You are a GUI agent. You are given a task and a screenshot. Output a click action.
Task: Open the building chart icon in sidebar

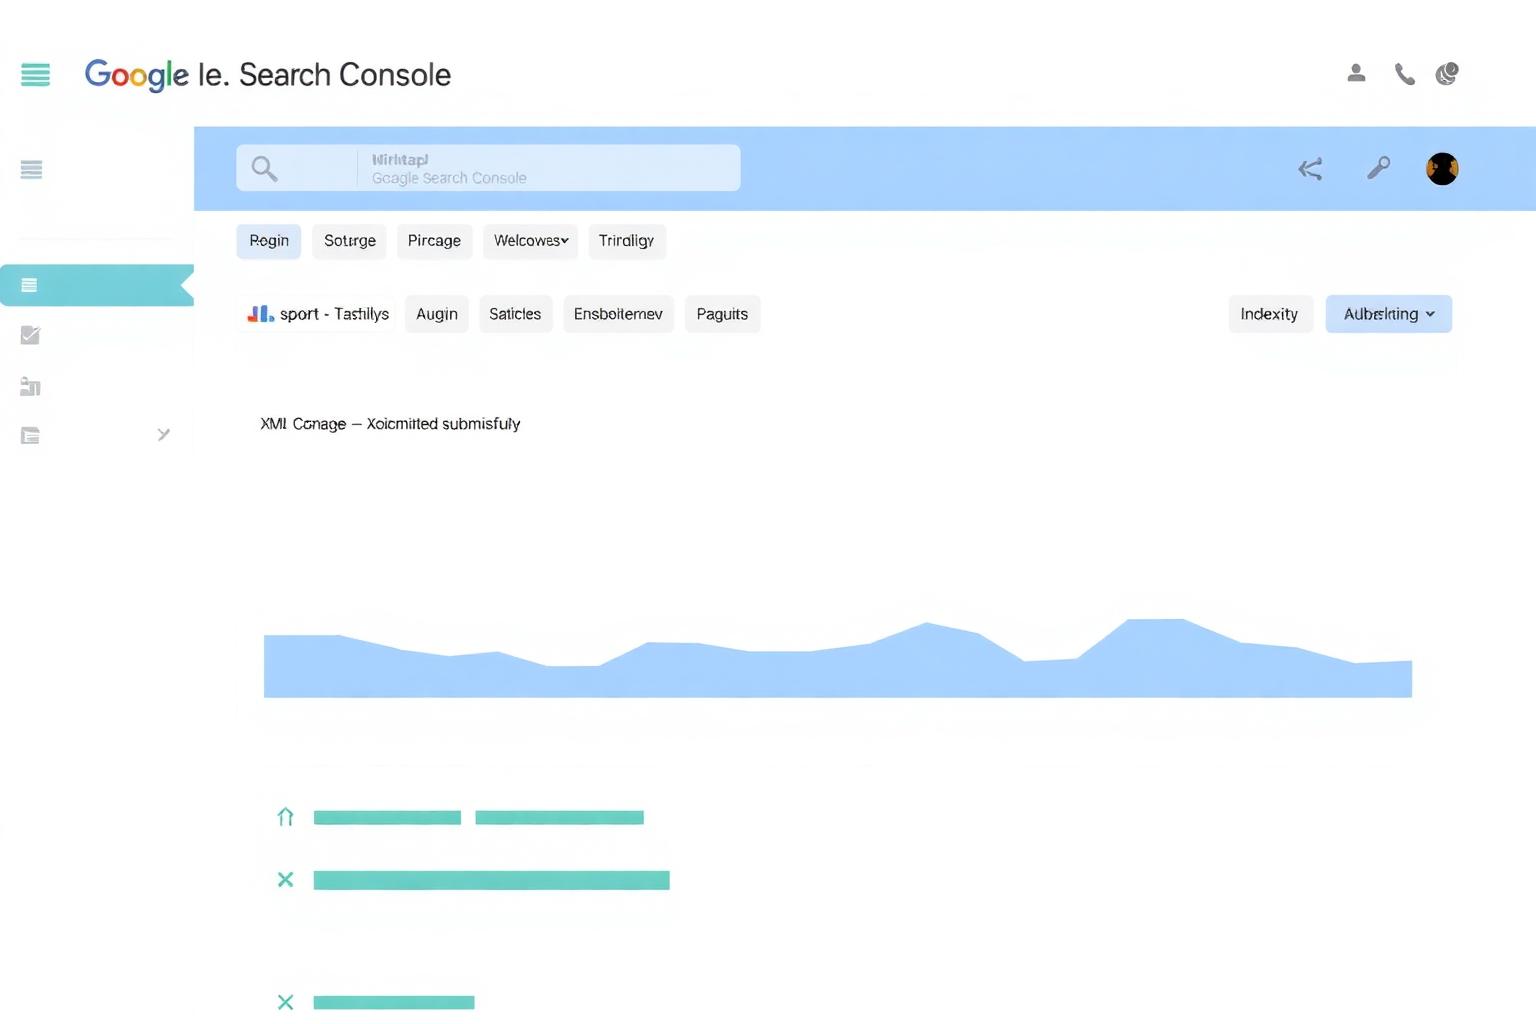pos(30,386)
